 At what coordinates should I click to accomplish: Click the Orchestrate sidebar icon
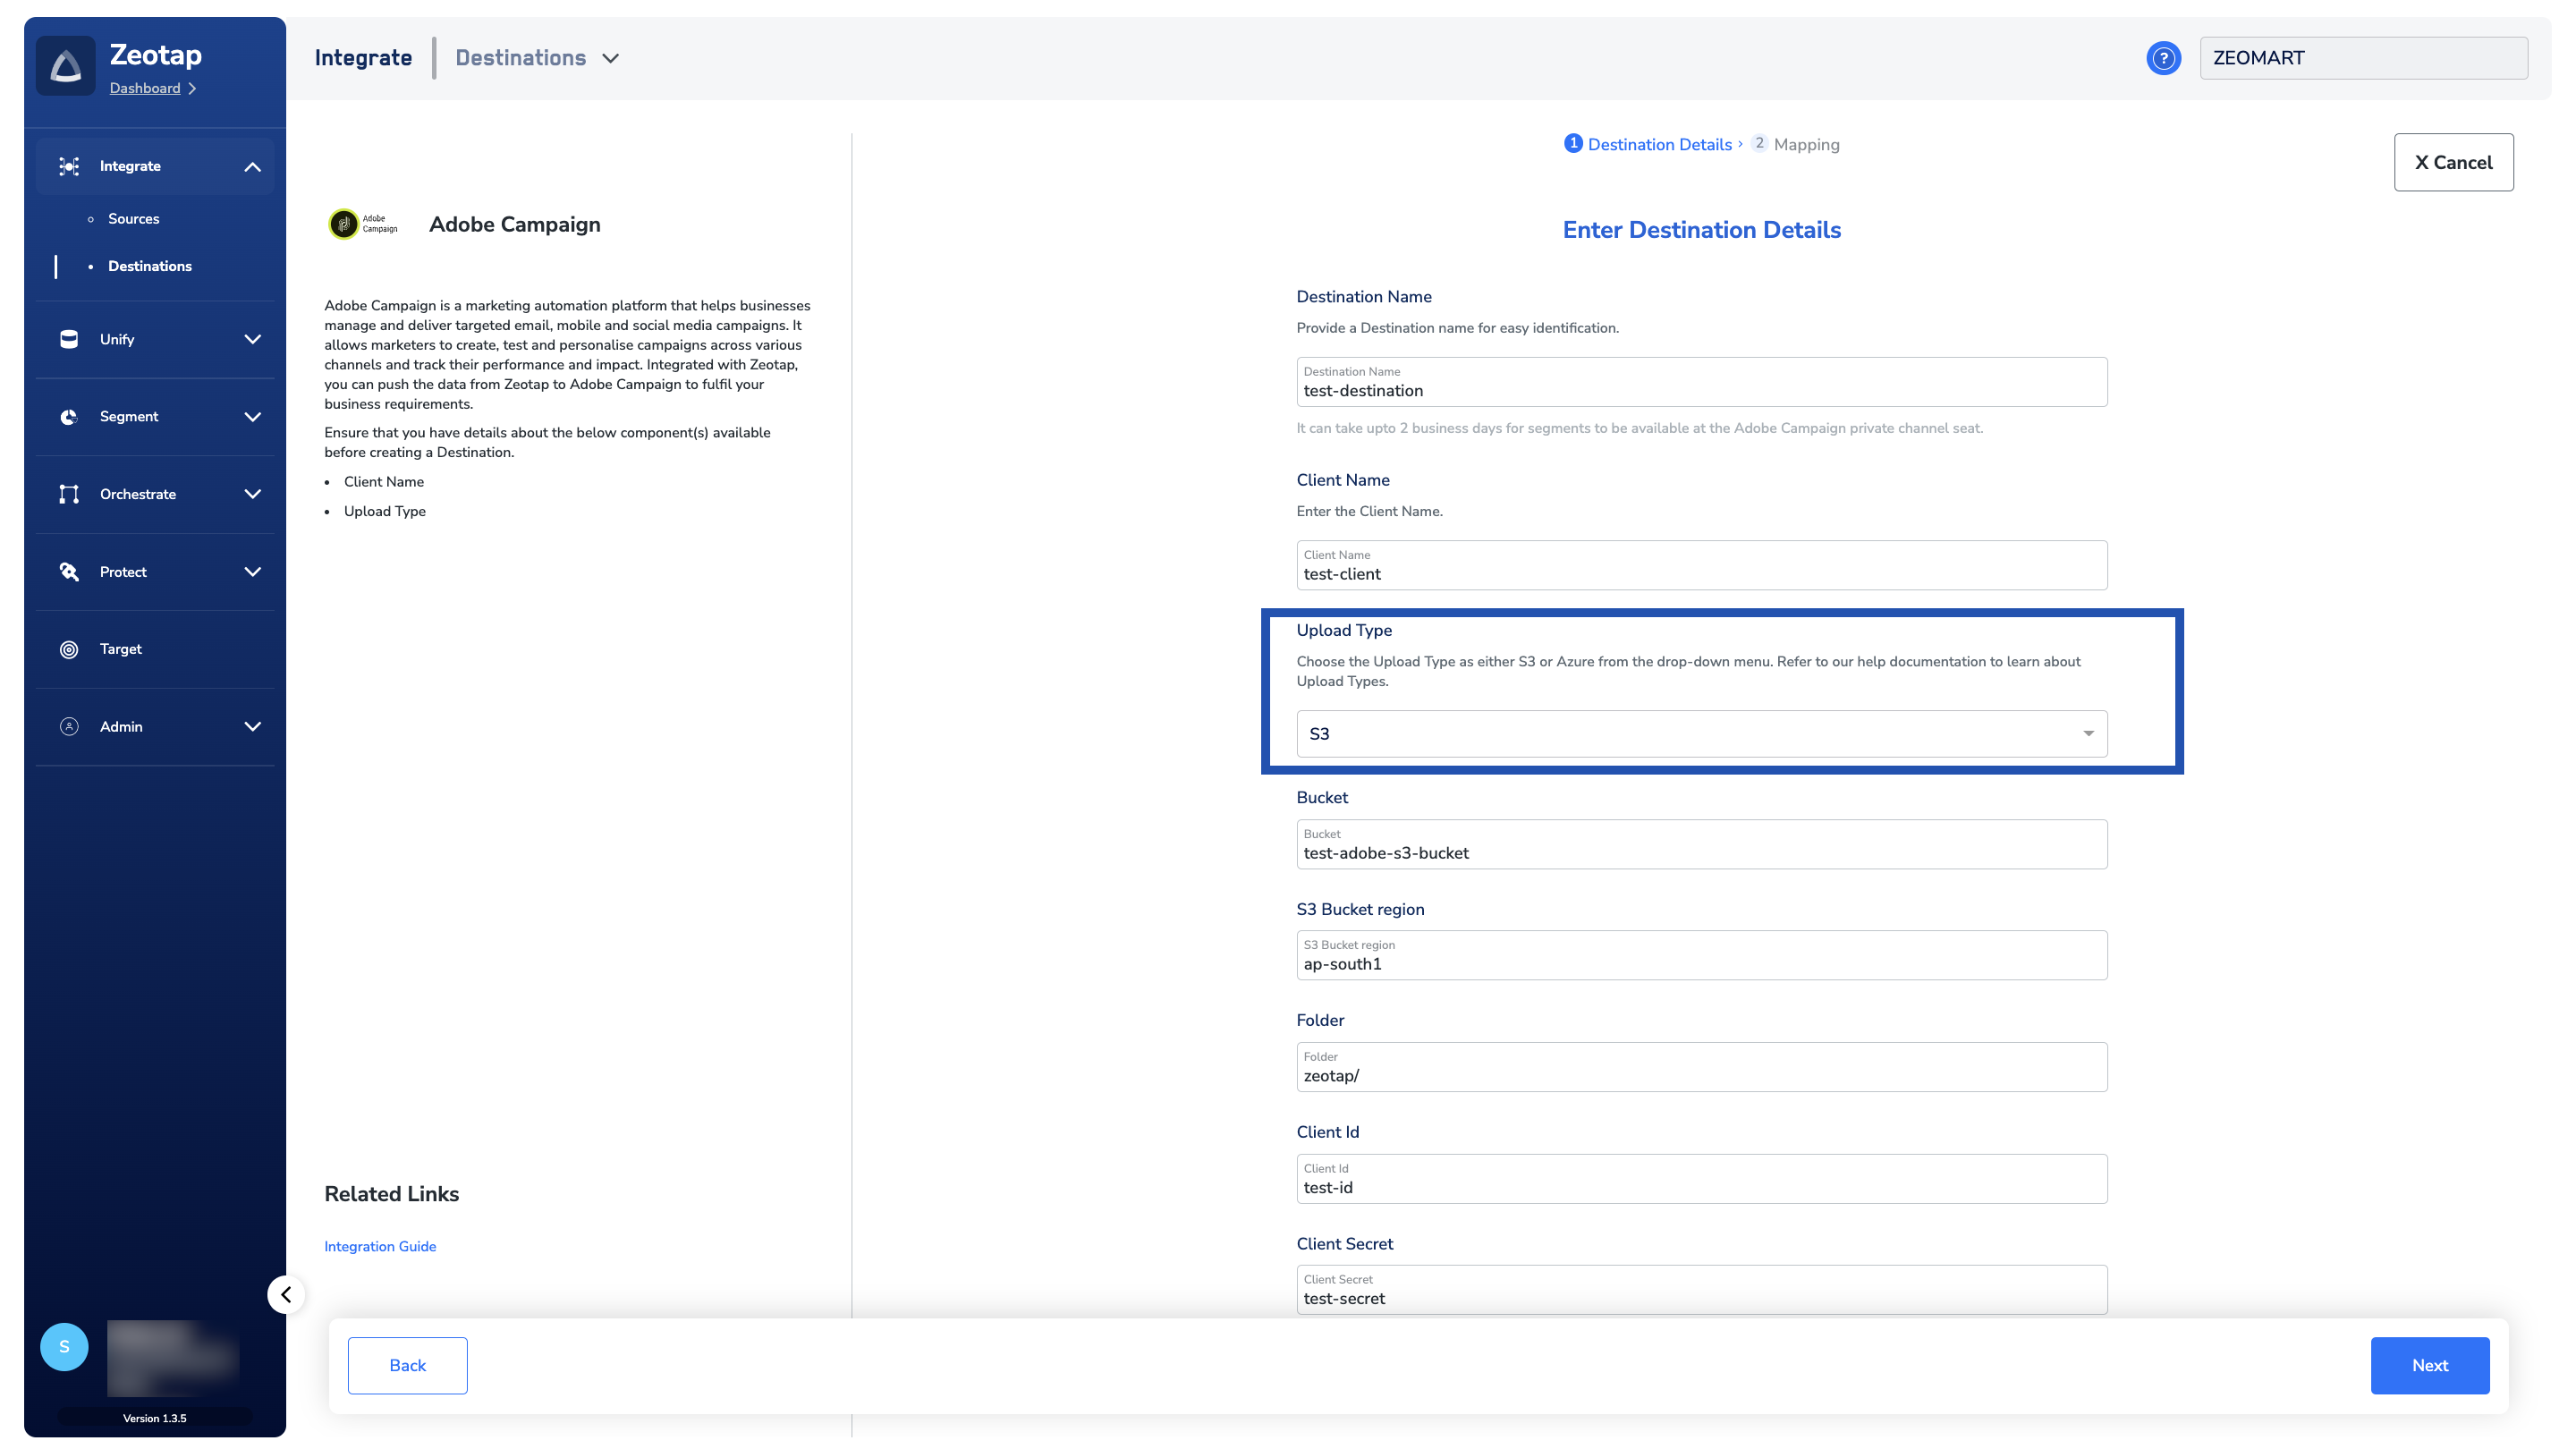click(69, 494)
